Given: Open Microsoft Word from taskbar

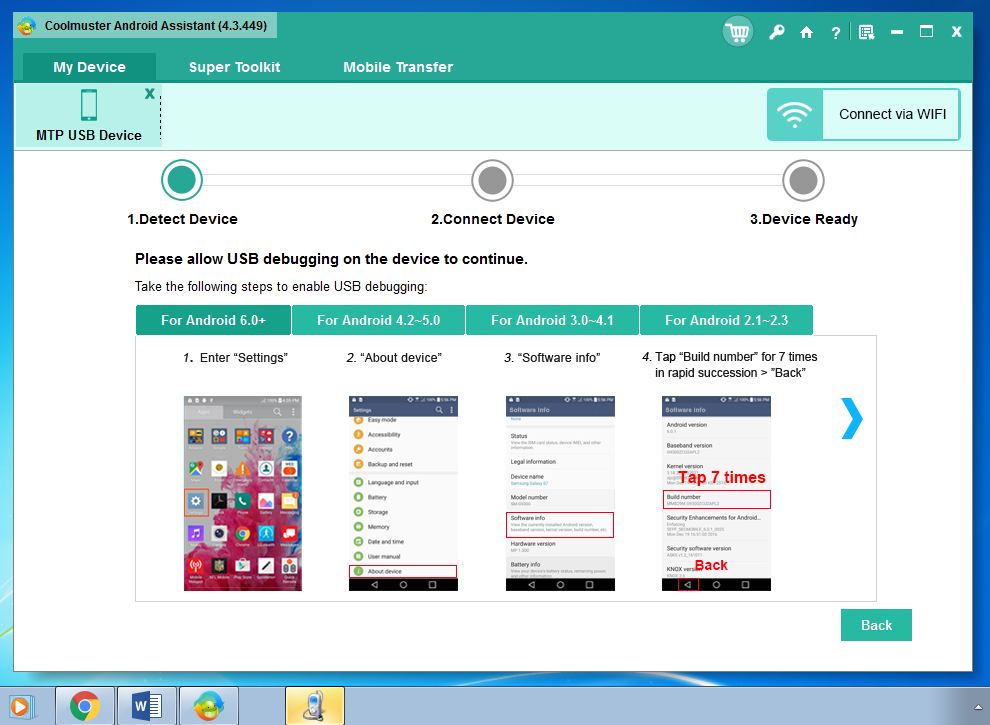Looking at the screenshot, I should click(147, 706).
